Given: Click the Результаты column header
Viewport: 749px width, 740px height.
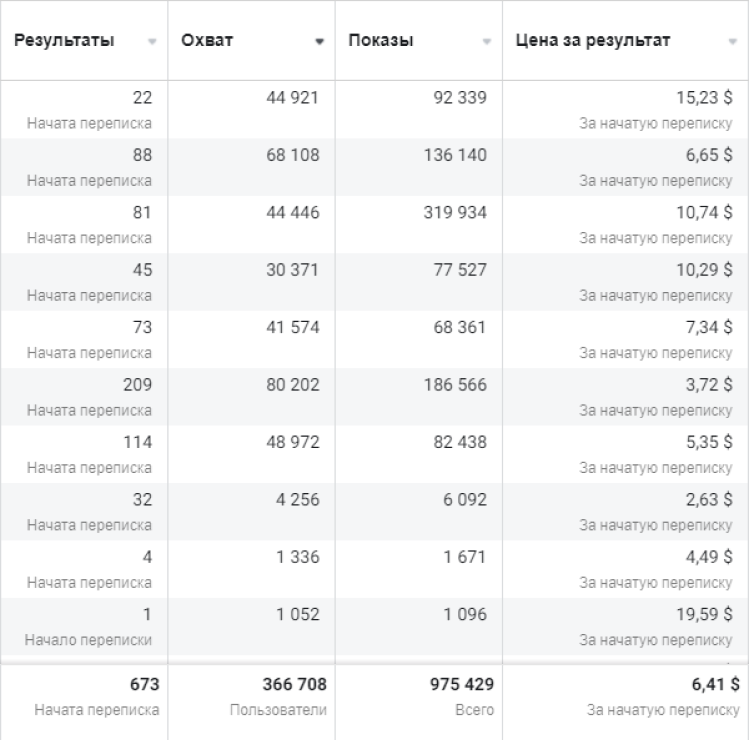Looking at the screenshot, I should 64,41.
